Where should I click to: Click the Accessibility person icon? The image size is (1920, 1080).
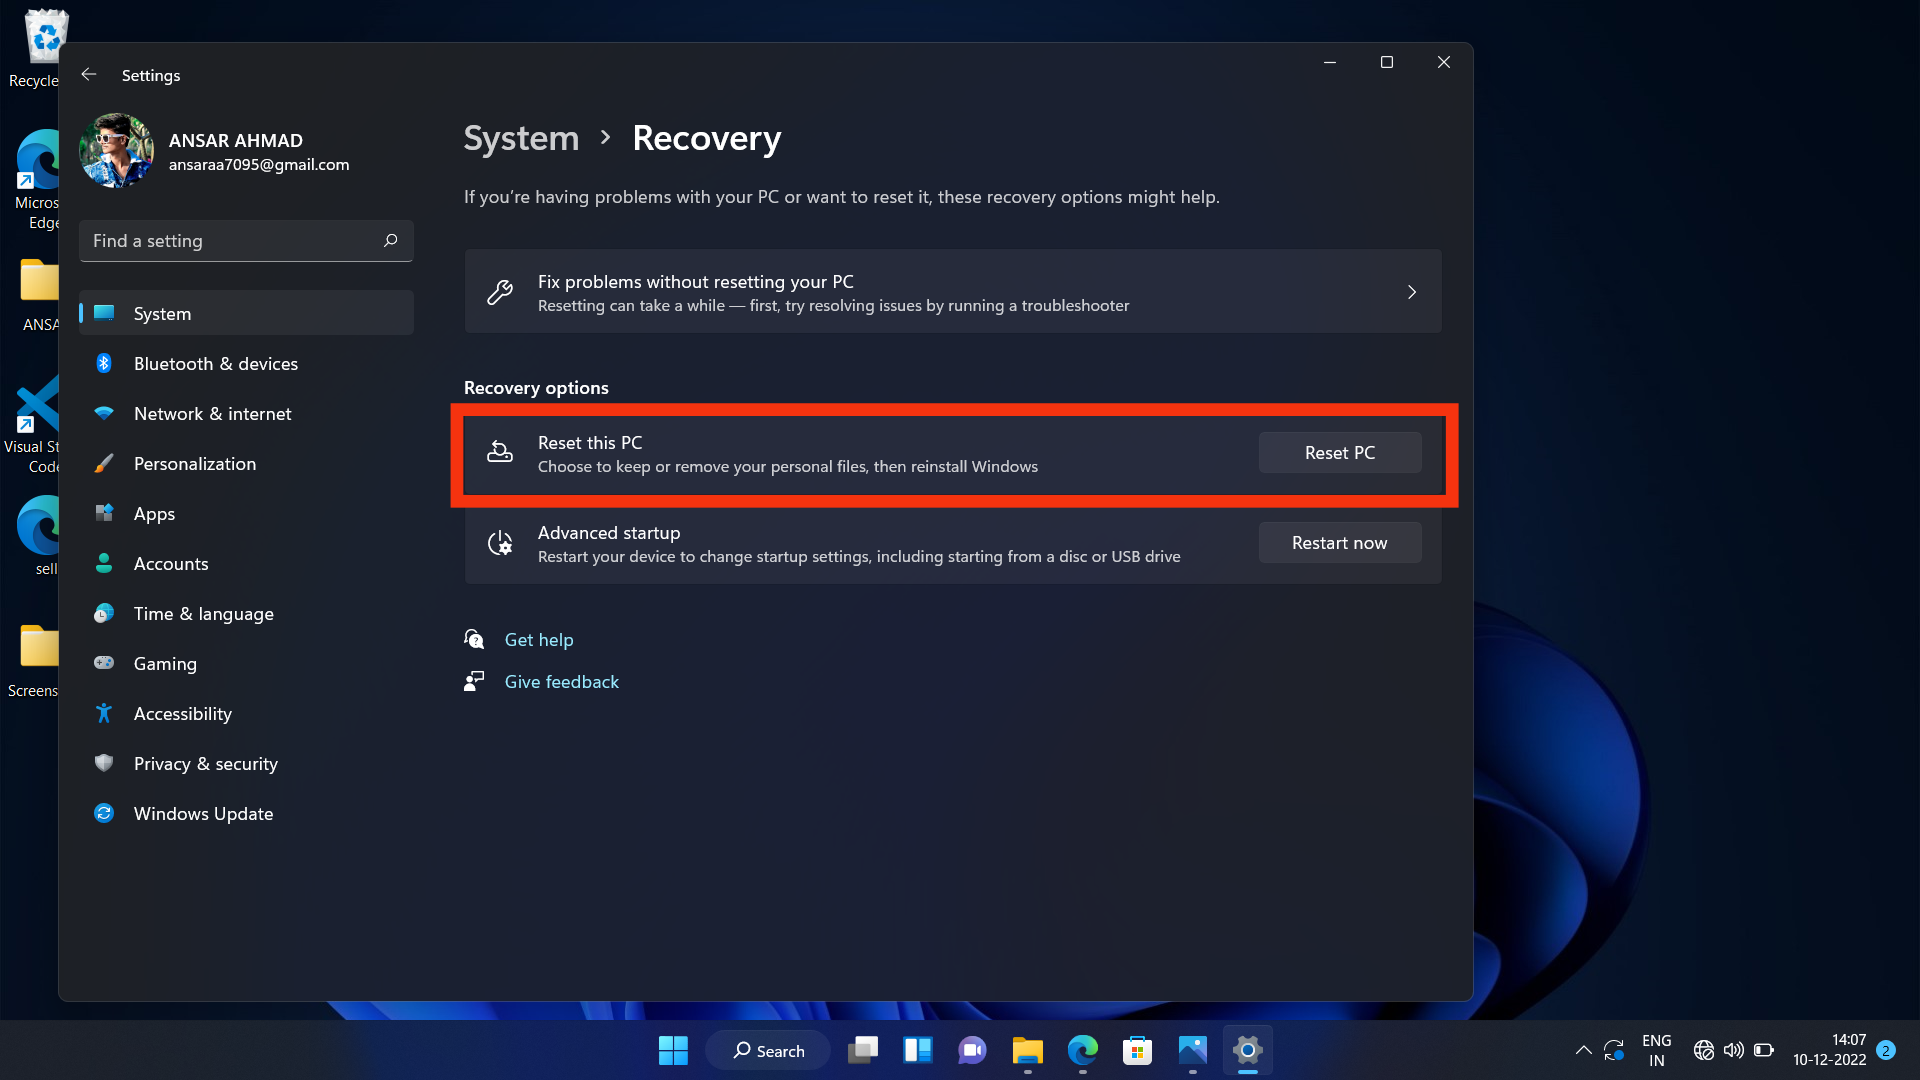point(105,713)
